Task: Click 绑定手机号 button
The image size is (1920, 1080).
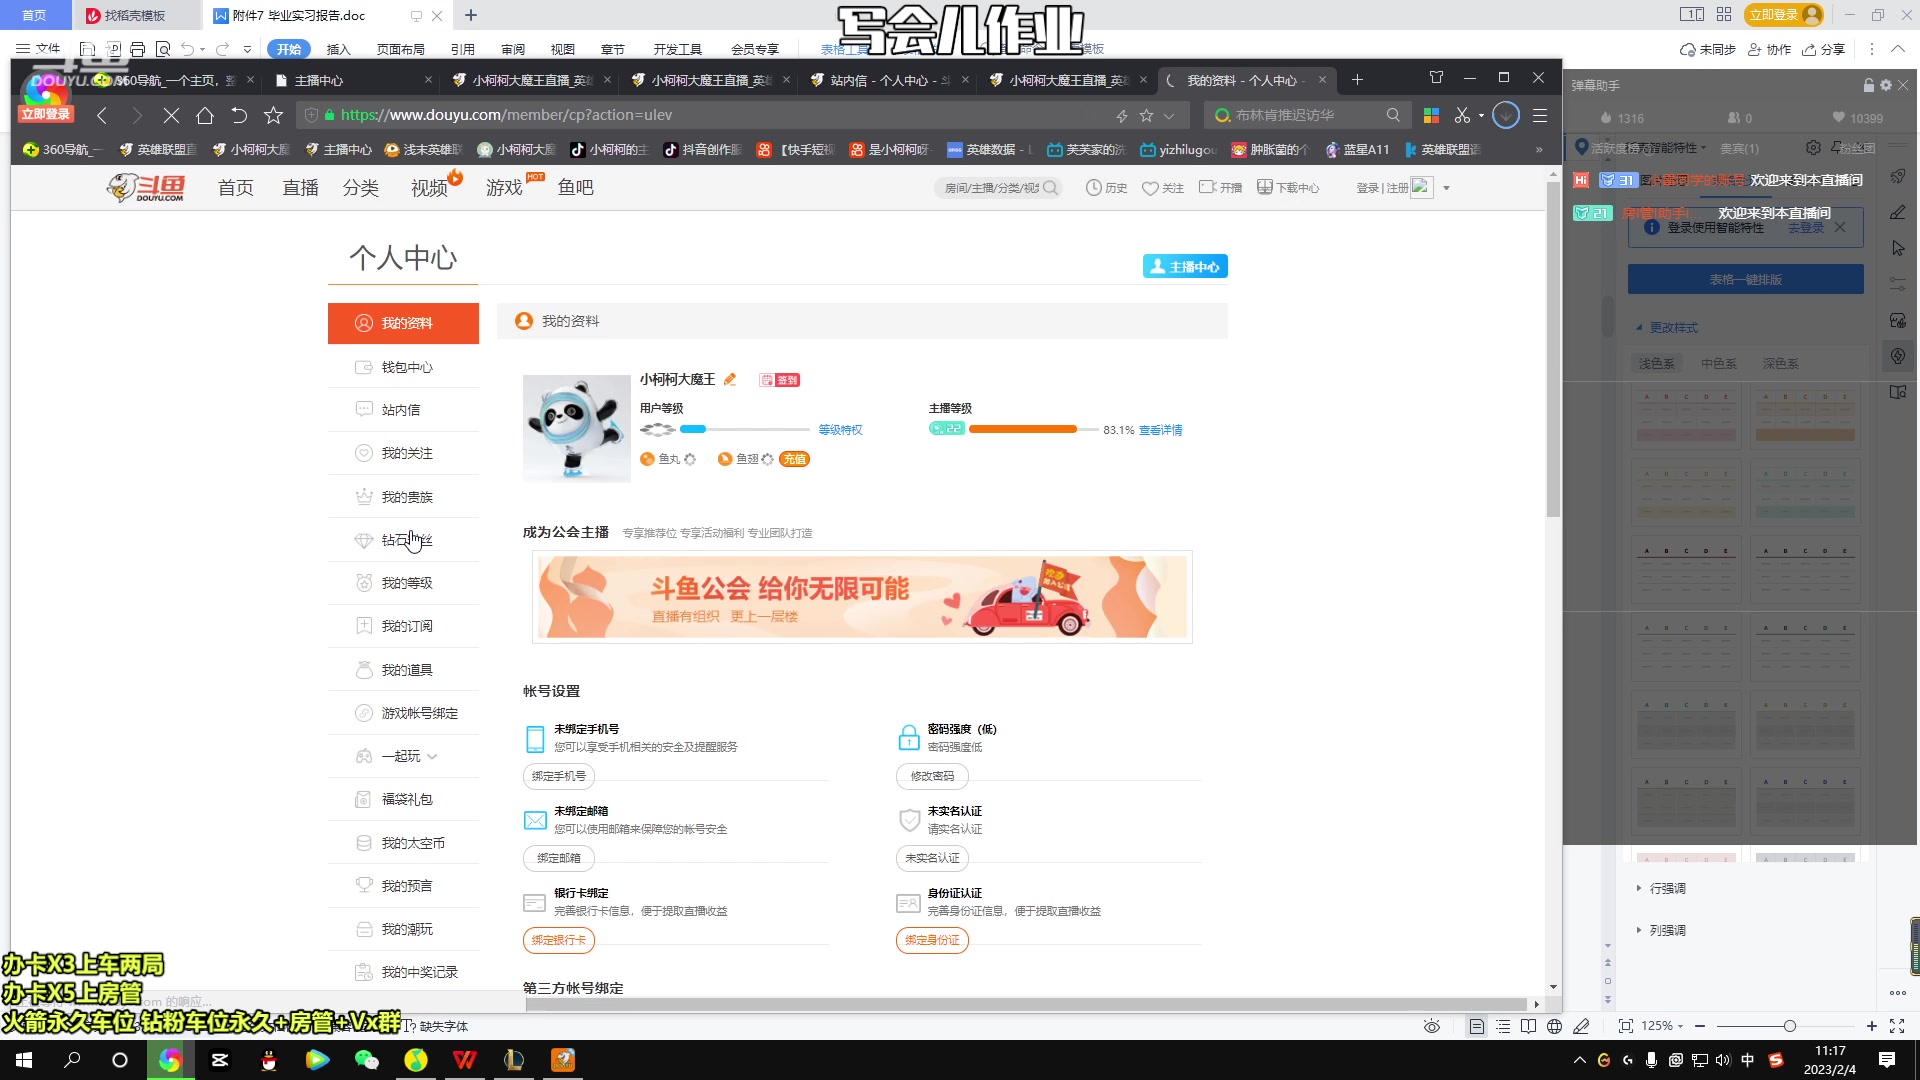Action: (559, 776)
